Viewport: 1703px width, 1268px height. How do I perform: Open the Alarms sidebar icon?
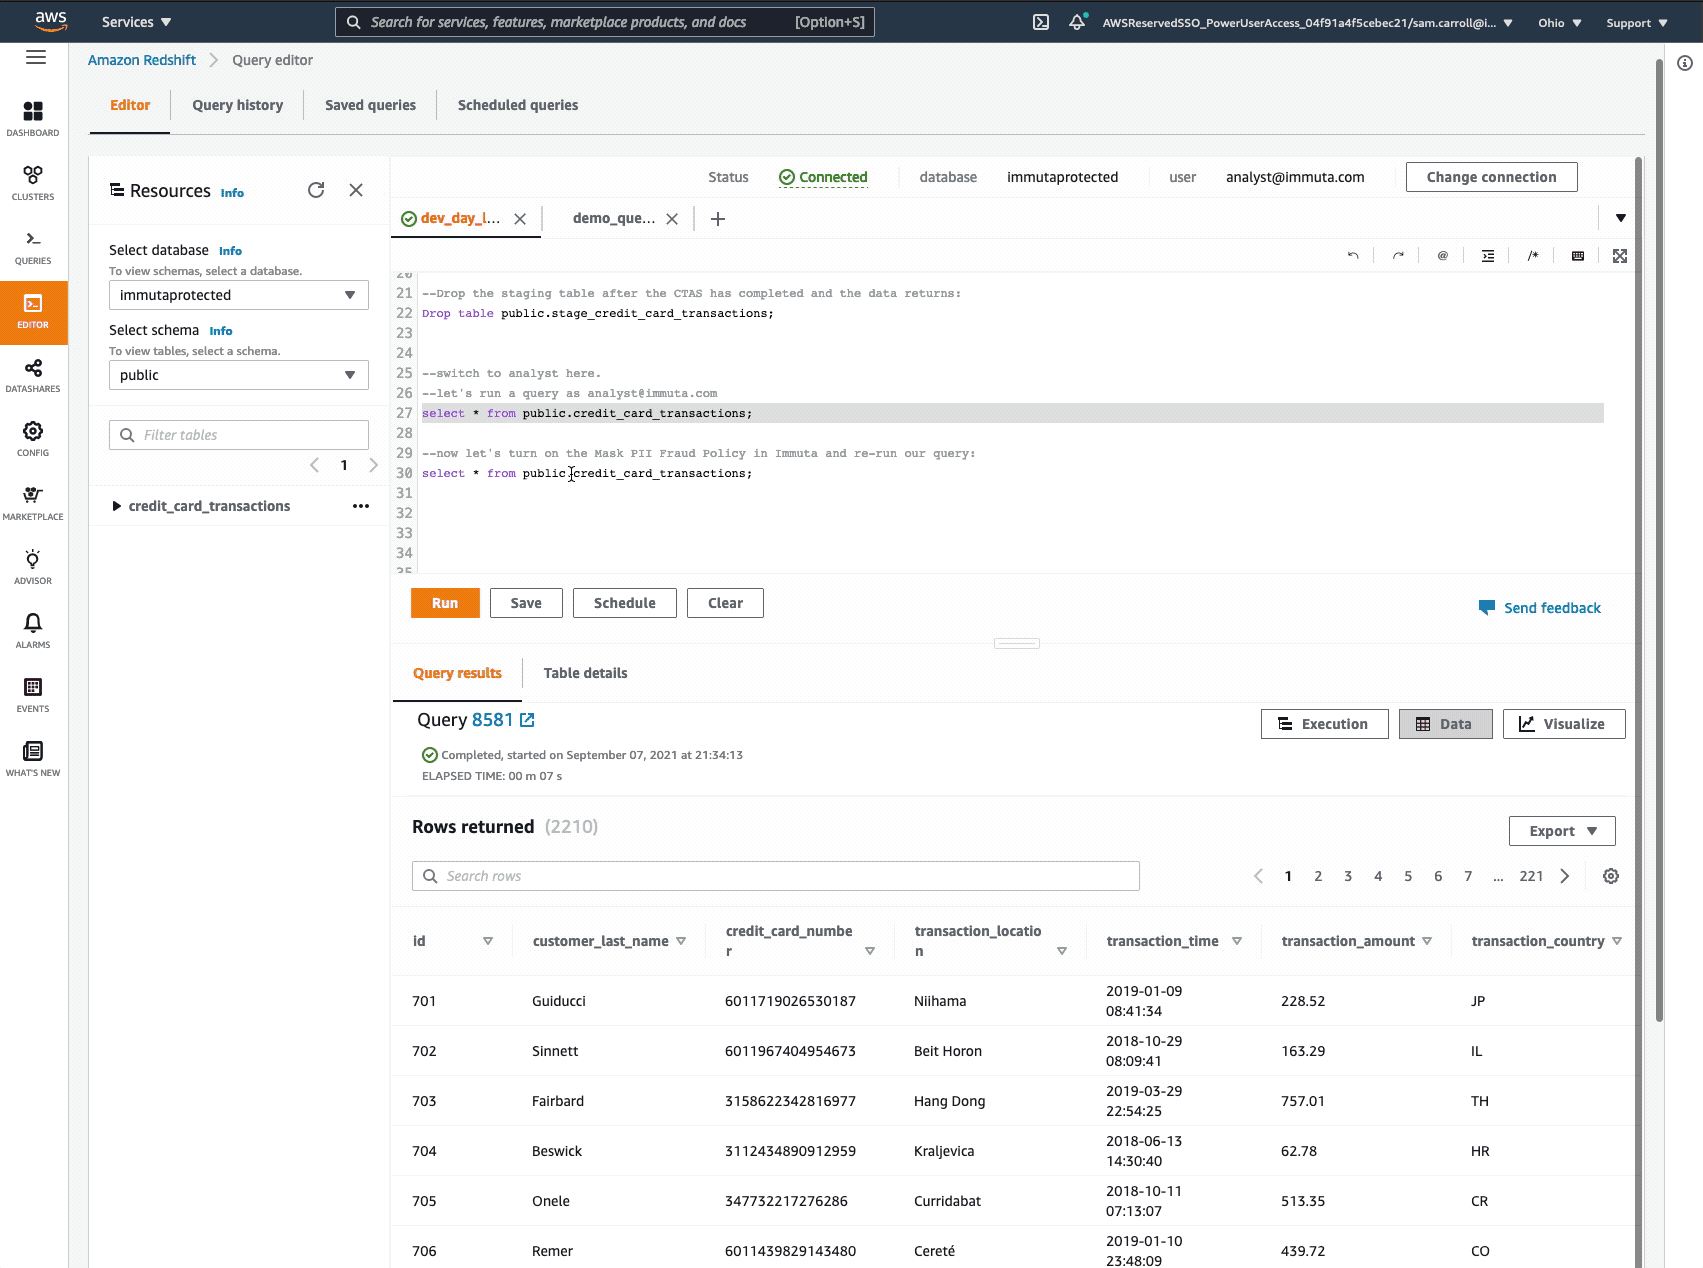click(33, 630)
